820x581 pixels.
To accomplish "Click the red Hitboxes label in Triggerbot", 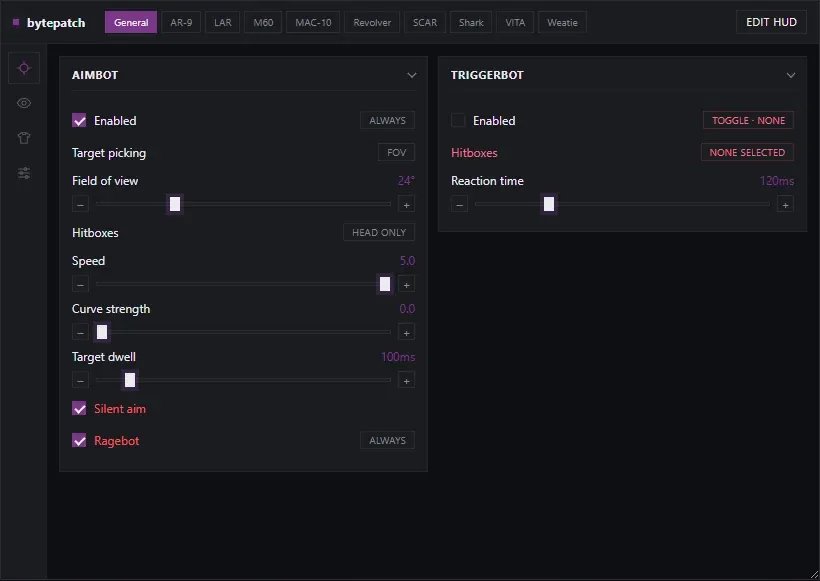I will [474, 153].
